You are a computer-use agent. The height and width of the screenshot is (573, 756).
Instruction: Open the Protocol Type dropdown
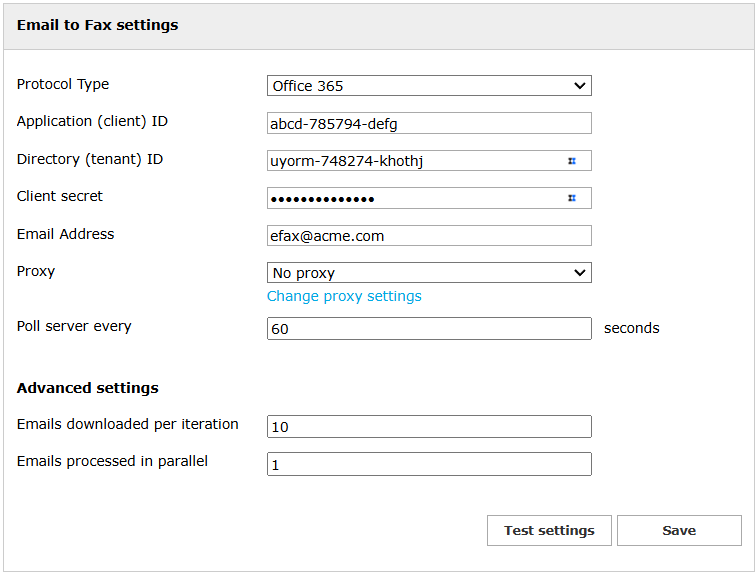(429, 86)
